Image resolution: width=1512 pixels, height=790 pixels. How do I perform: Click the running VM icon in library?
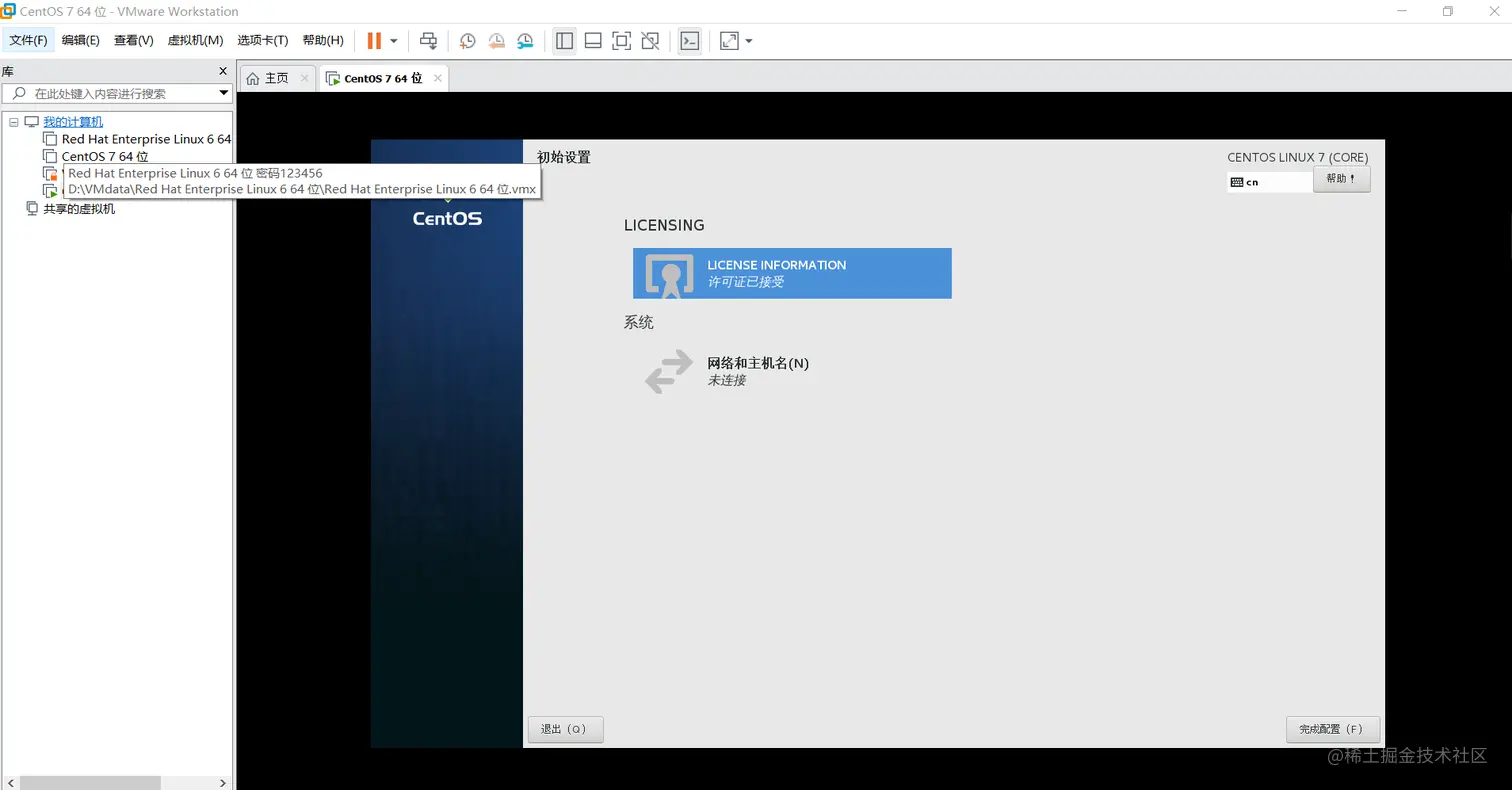pos(50,190)
